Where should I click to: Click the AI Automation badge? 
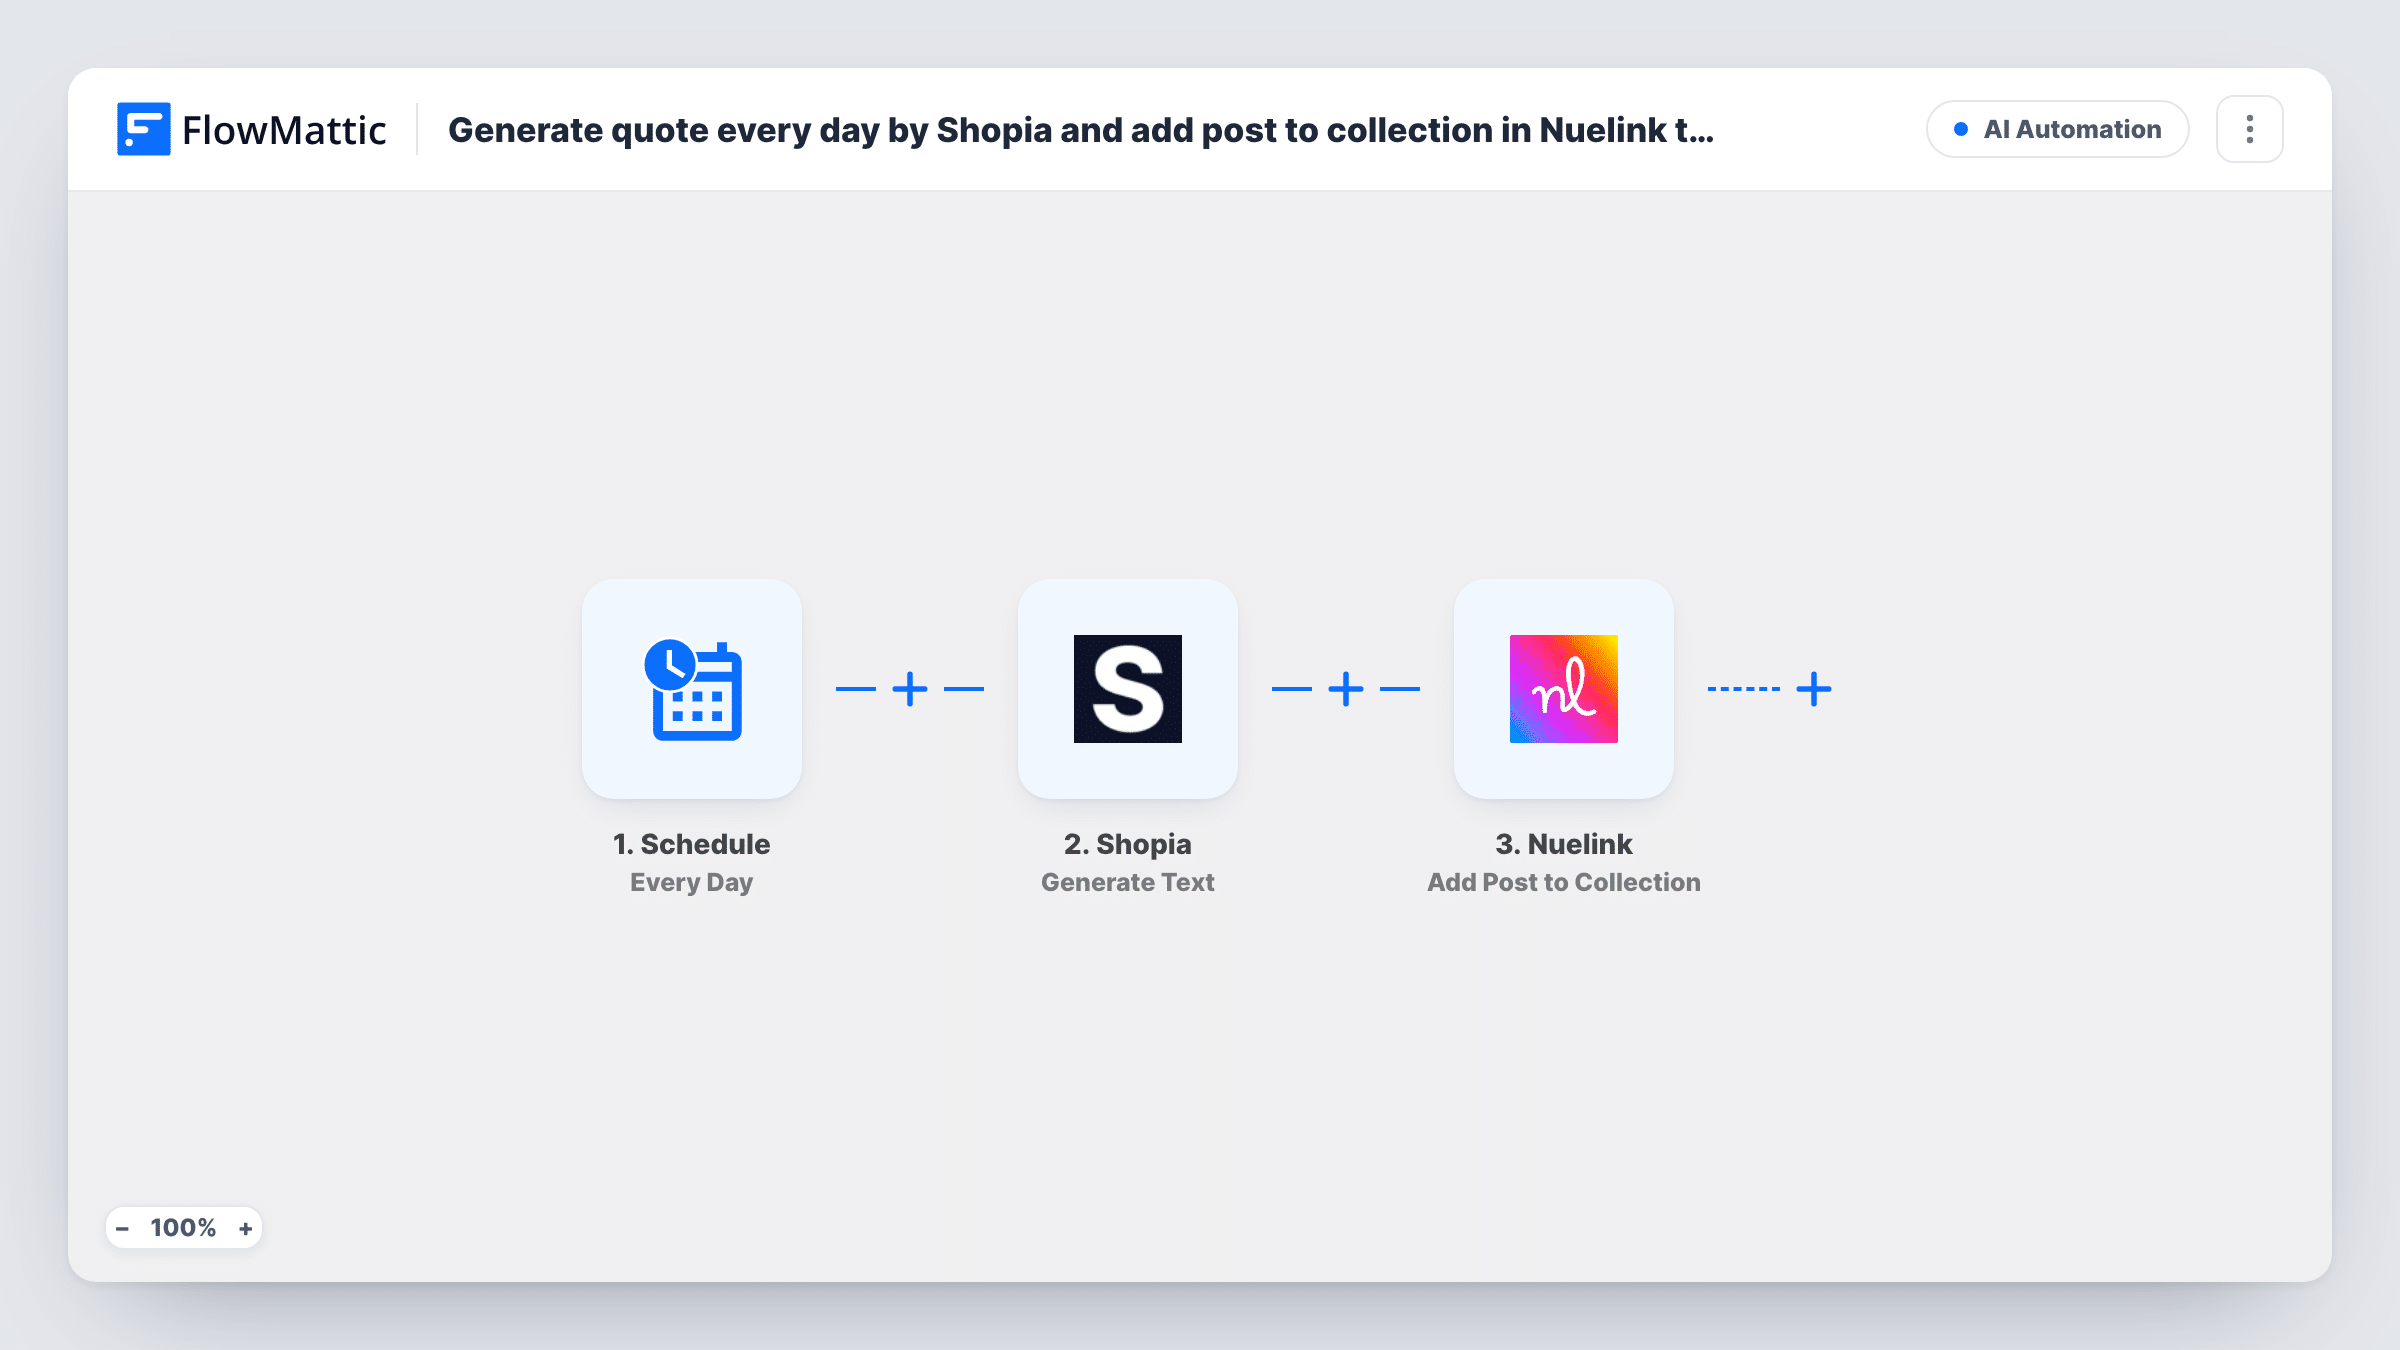point(2058,129)
